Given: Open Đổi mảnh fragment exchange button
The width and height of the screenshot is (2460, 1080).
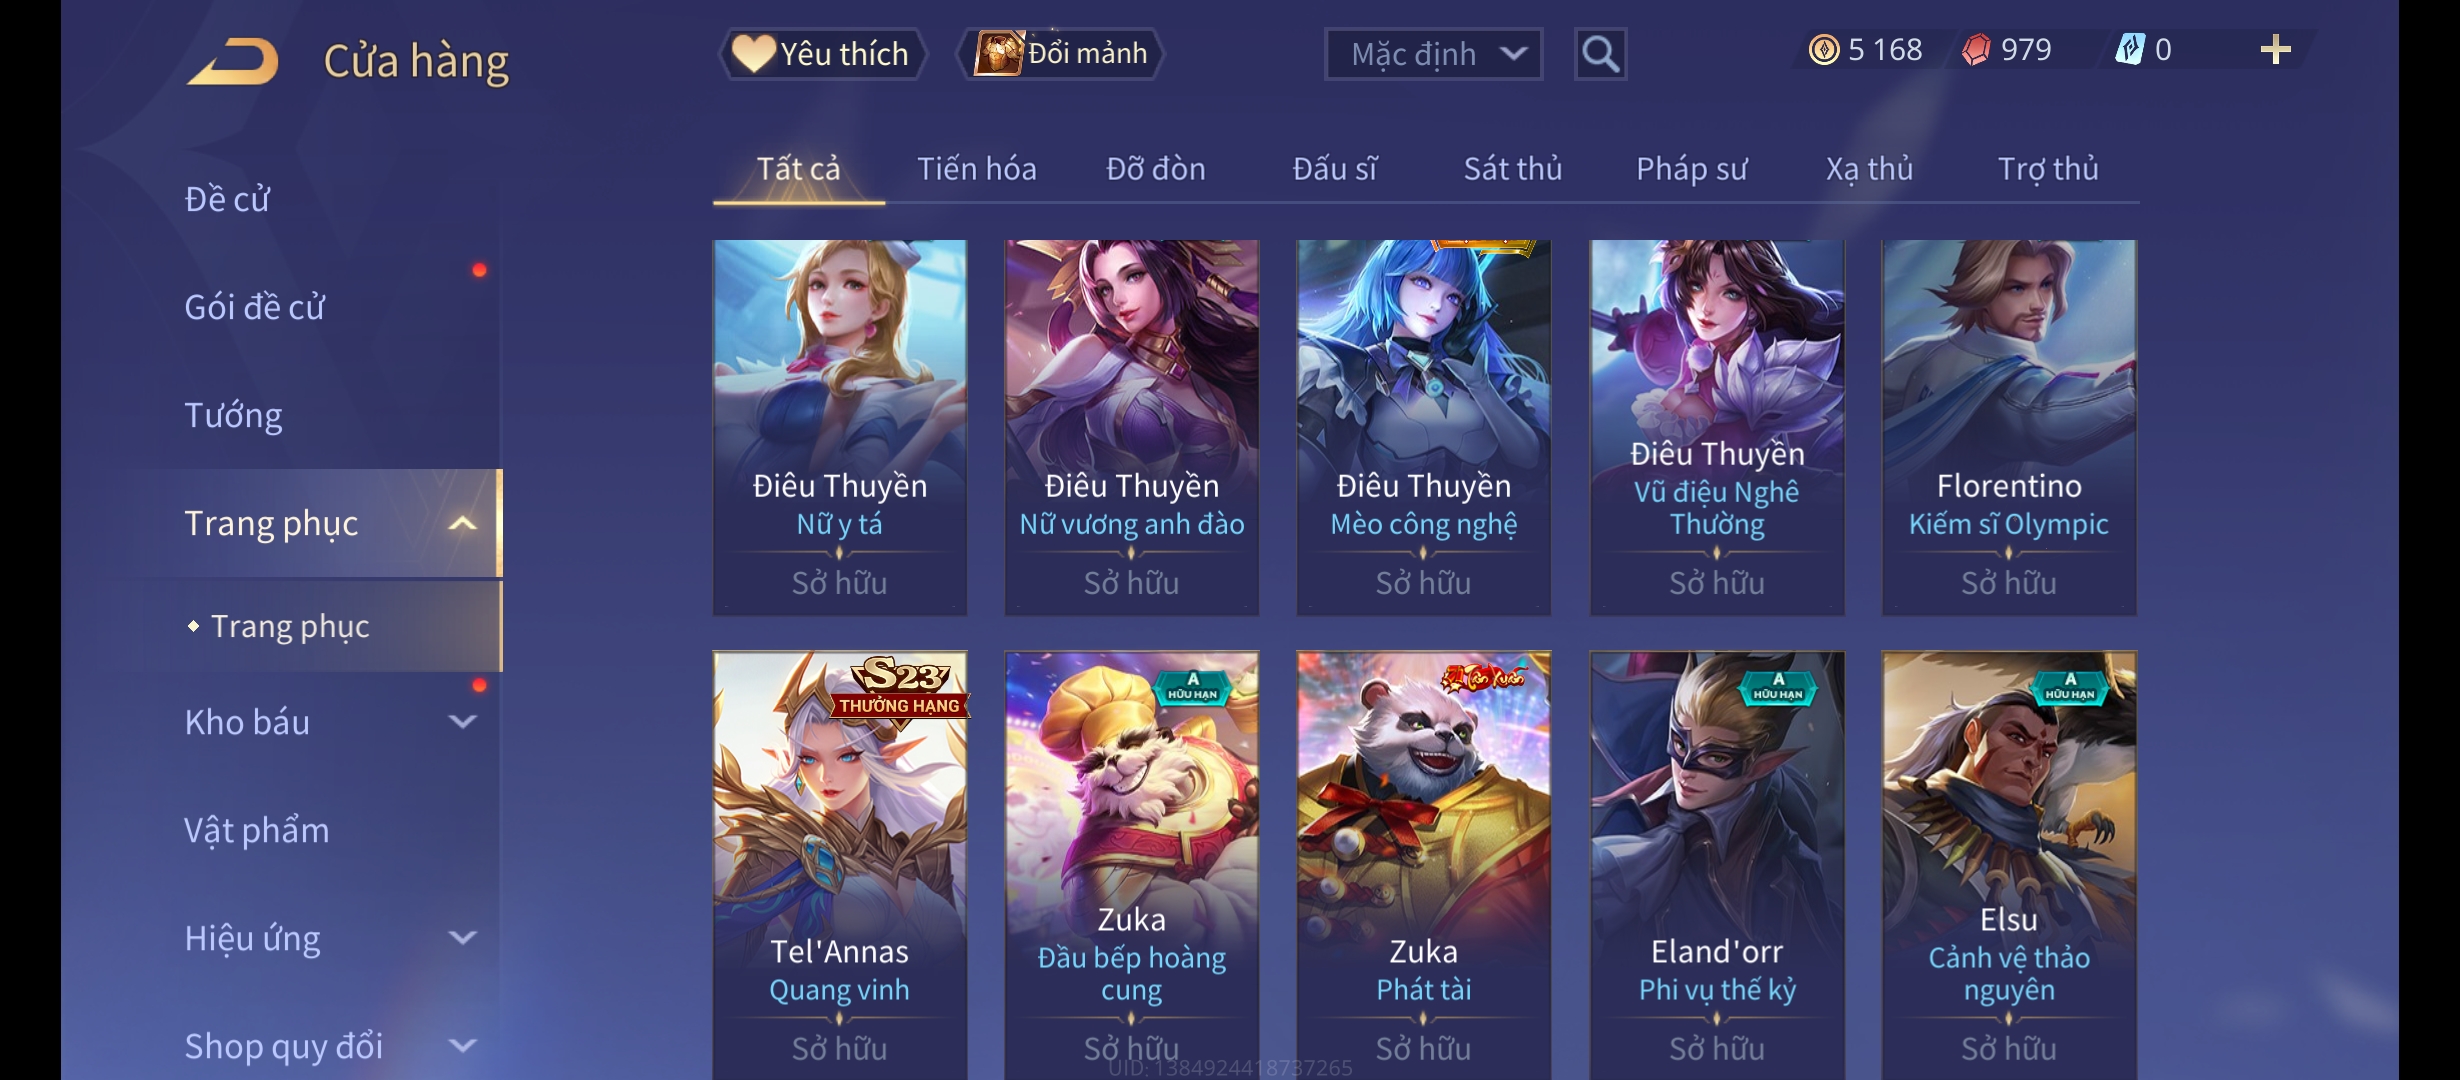Looking at the screenshot, I should [1061, 54].
